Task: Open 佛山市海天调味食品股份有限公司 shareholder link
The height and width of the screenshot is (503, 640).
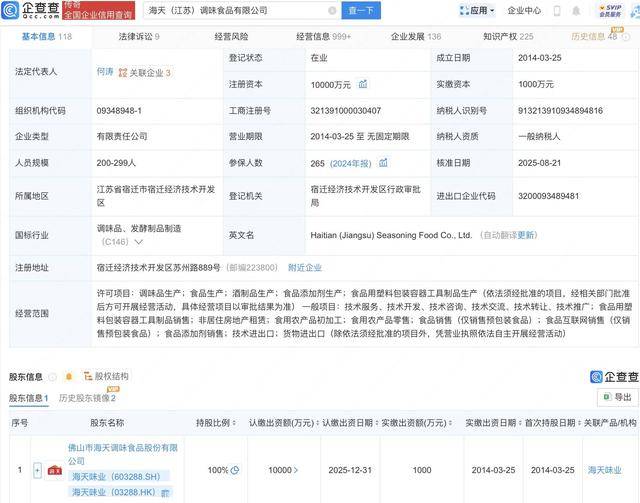Action: pyautogui.click(x=123, y=454)
